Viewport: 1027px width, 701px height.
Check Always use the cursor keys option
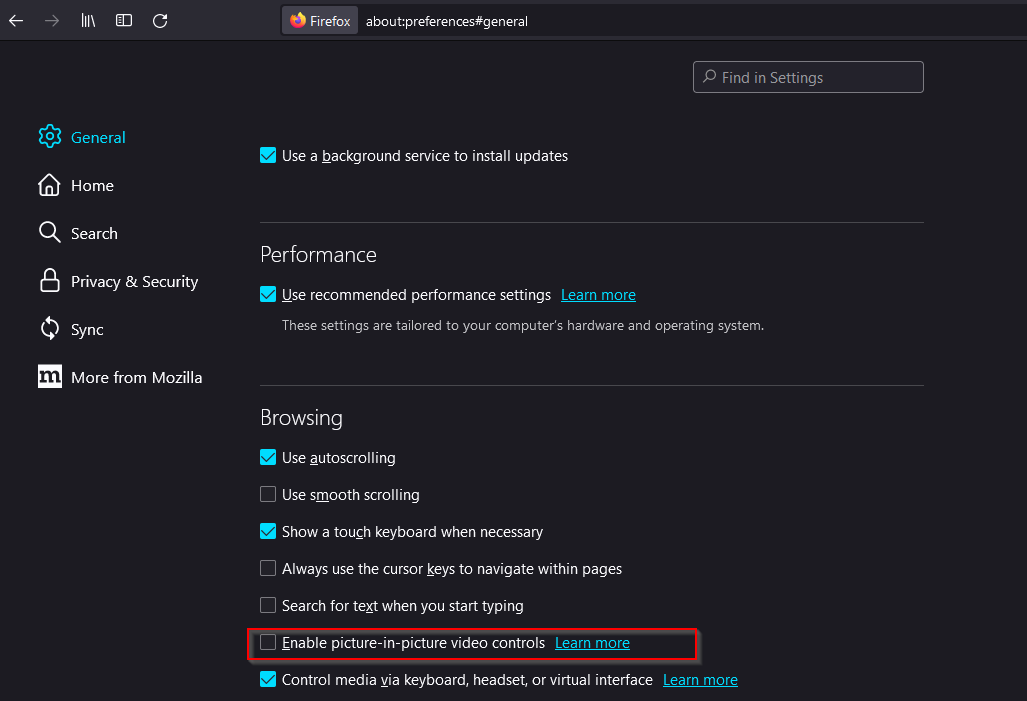tap(268, 568)
